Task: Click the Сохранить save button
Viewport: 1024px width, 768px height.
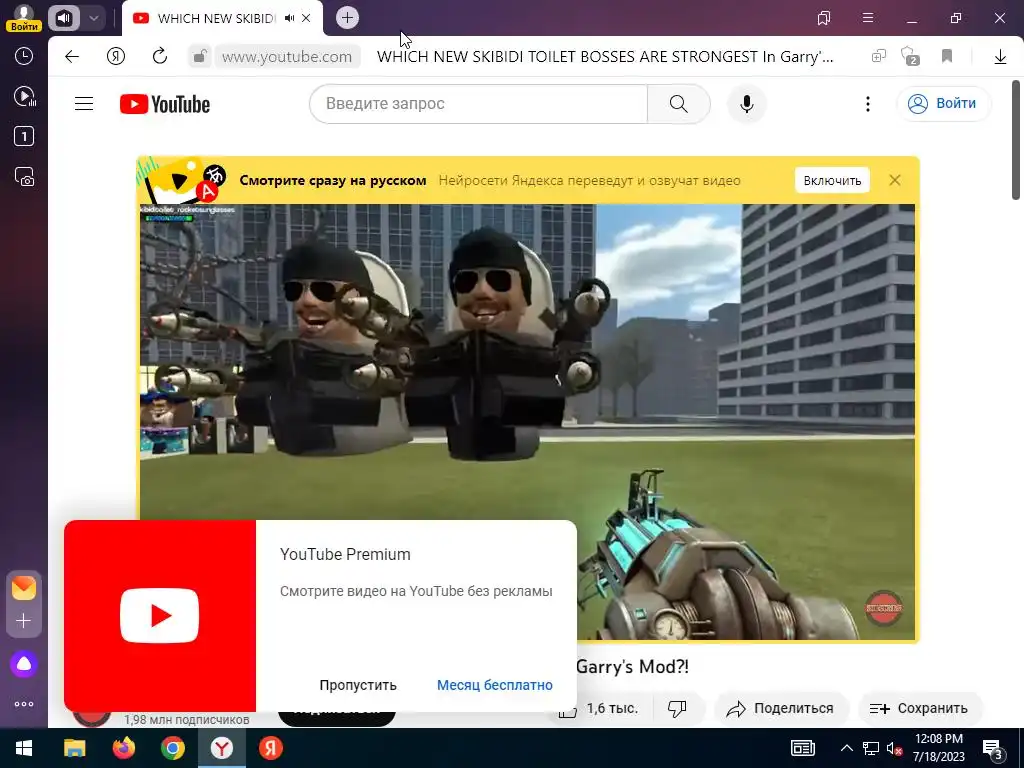Action: [919, 709]
